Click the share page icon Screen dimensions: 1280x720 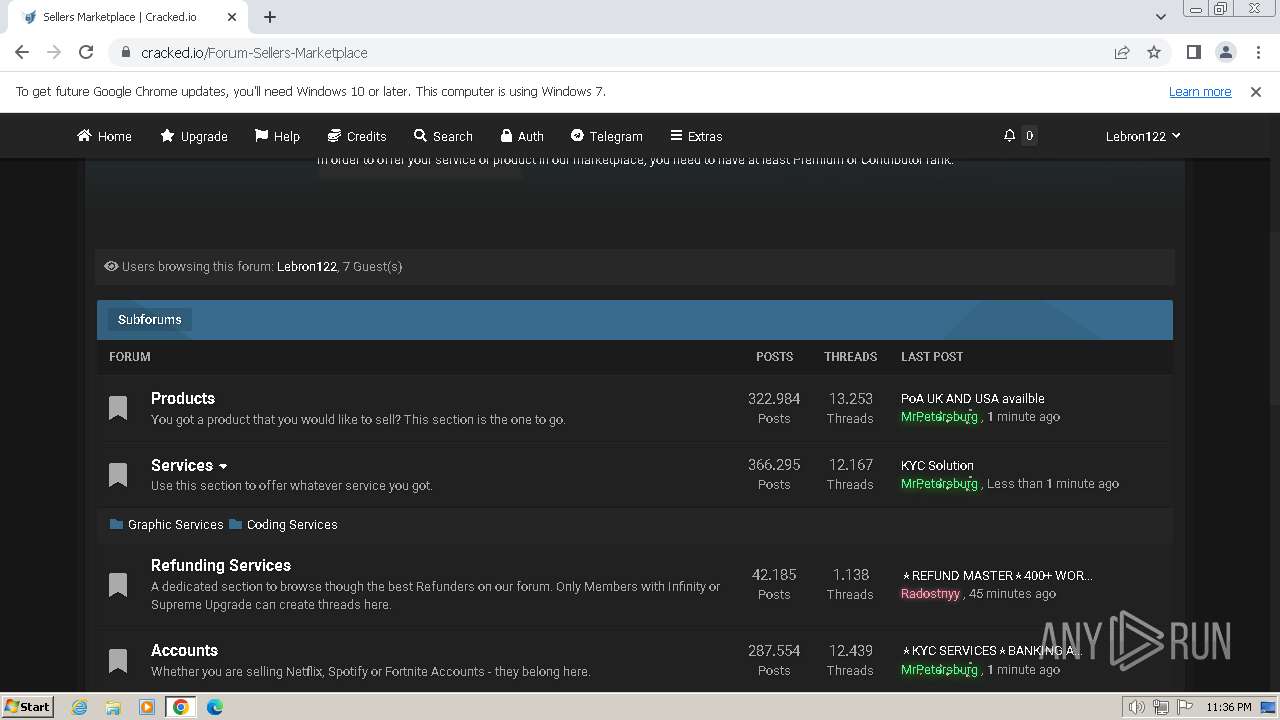tap(1122, 52)
